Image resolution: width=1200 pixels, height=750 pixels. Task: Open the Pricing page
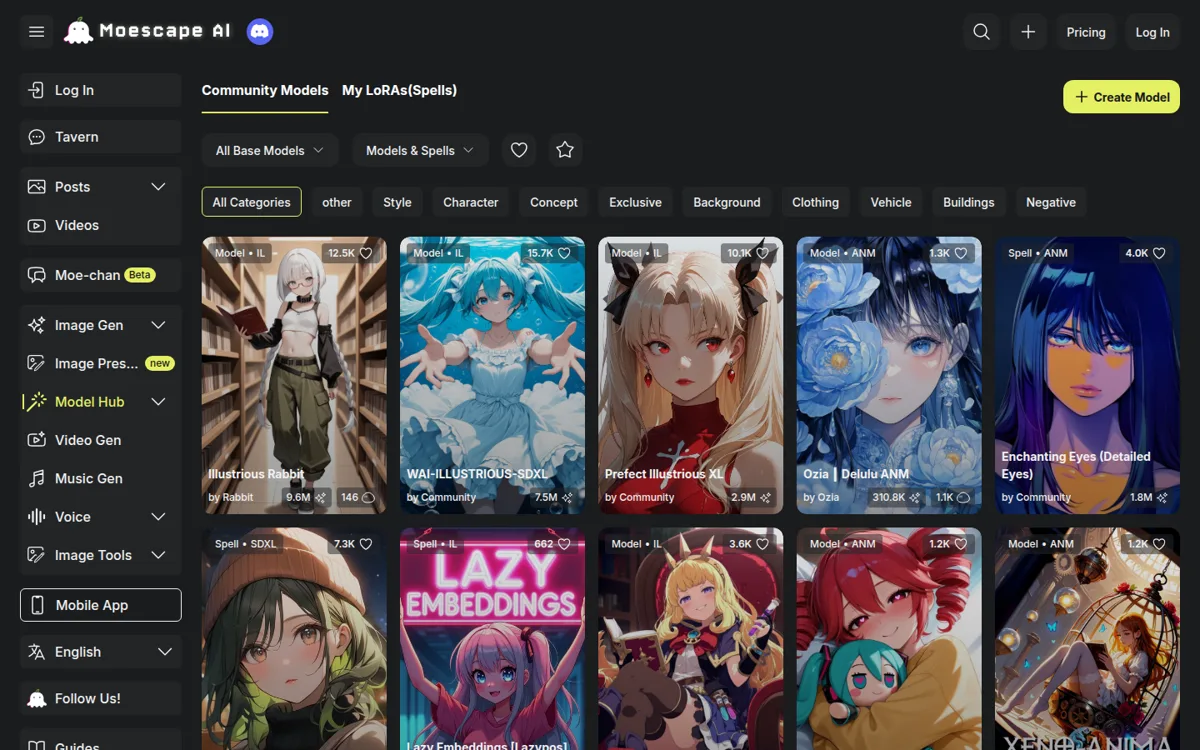(1086, 32)
